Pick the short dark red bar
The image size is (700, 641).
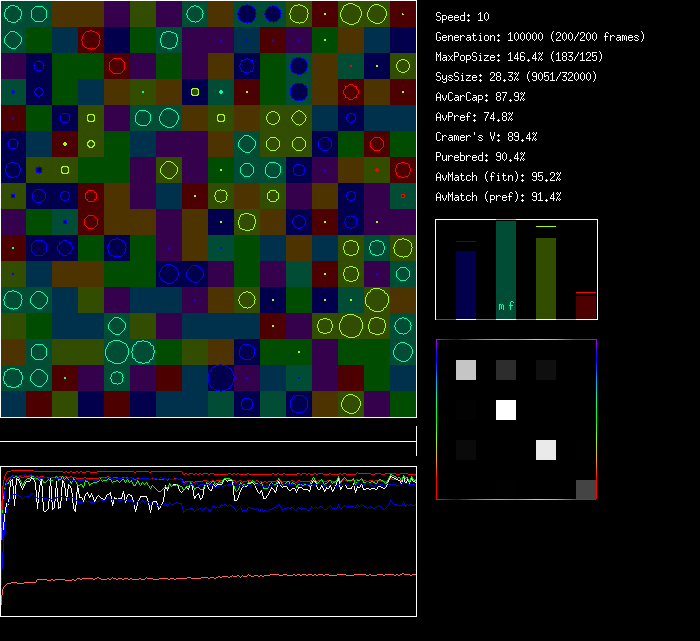586,306
